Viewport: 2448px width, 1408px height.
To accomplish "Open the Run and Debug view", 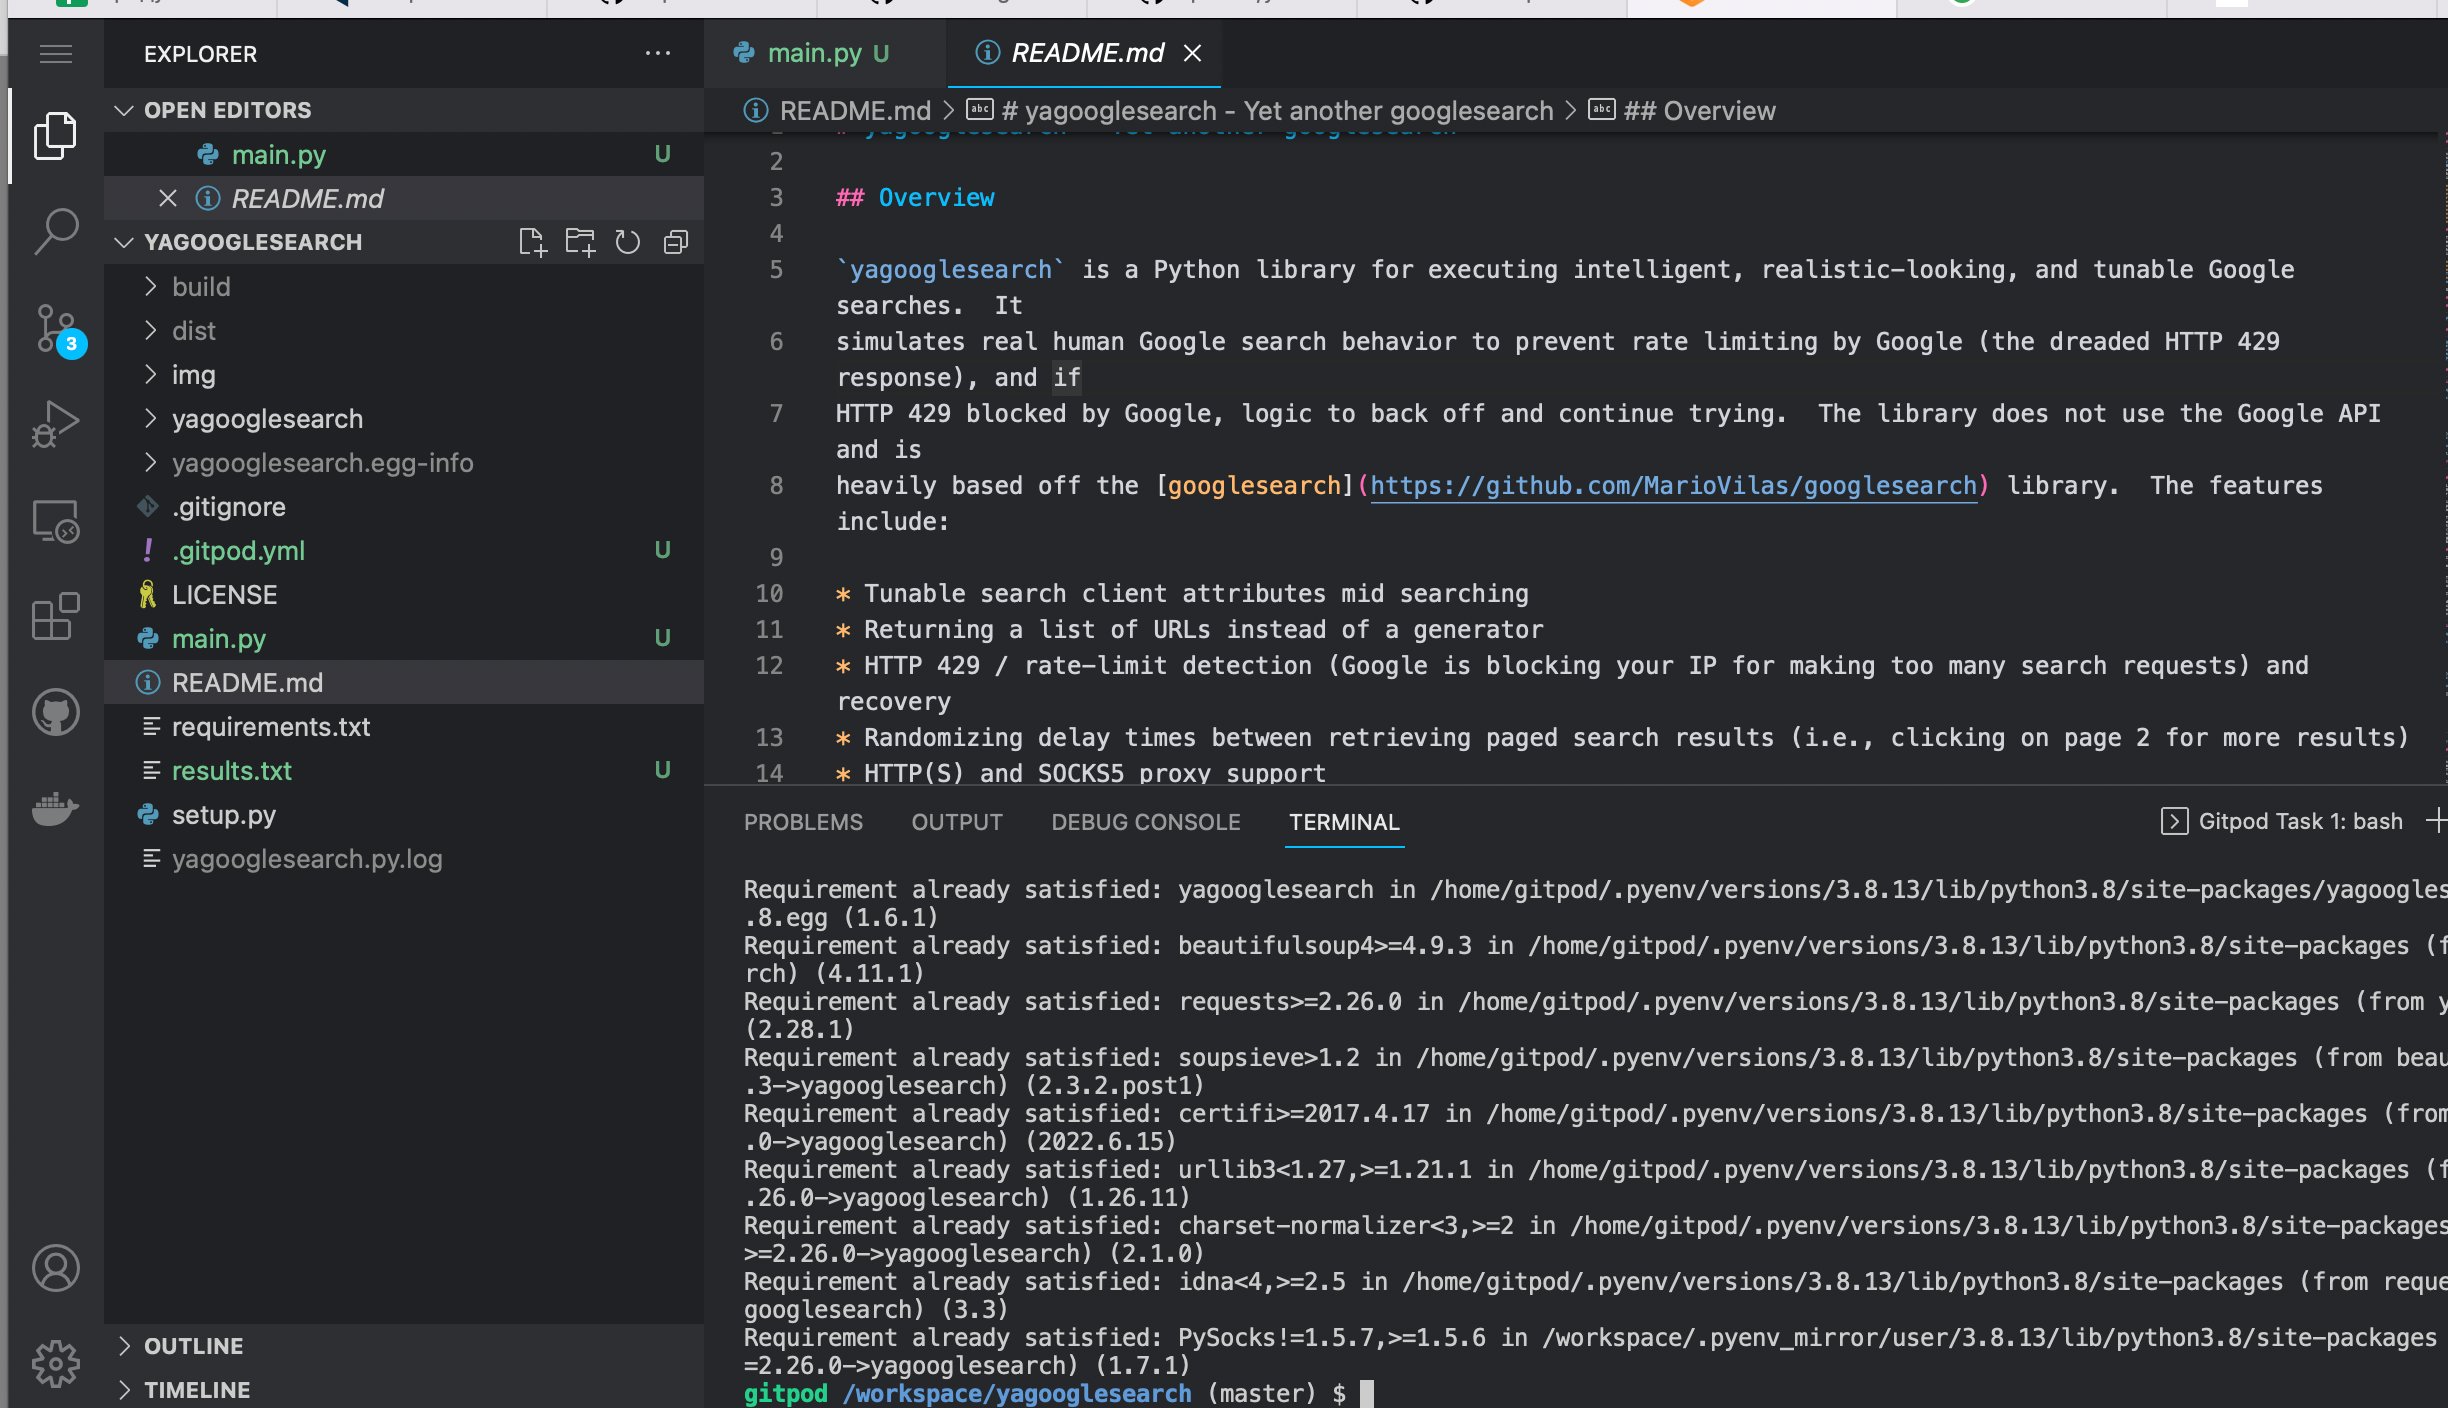I will tap(55, 424).
